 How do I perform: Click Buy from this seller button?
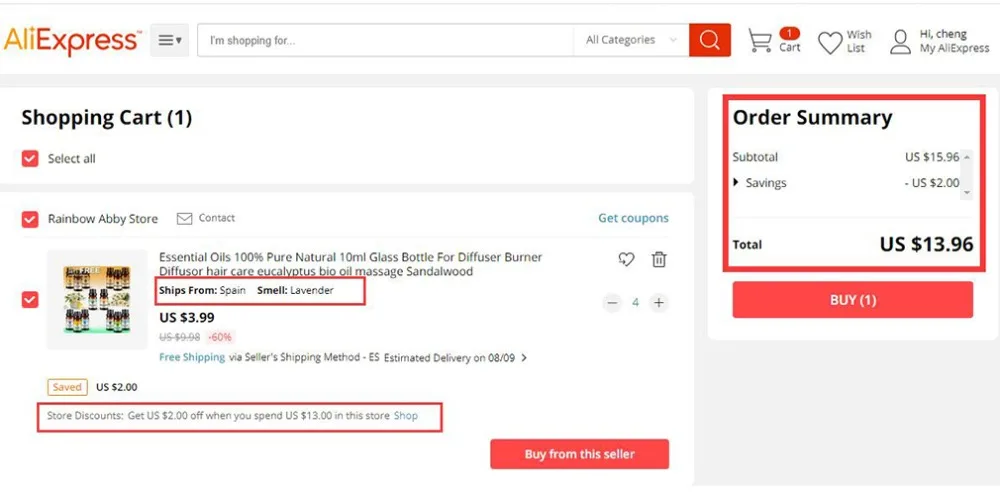[x=580, y=454]
